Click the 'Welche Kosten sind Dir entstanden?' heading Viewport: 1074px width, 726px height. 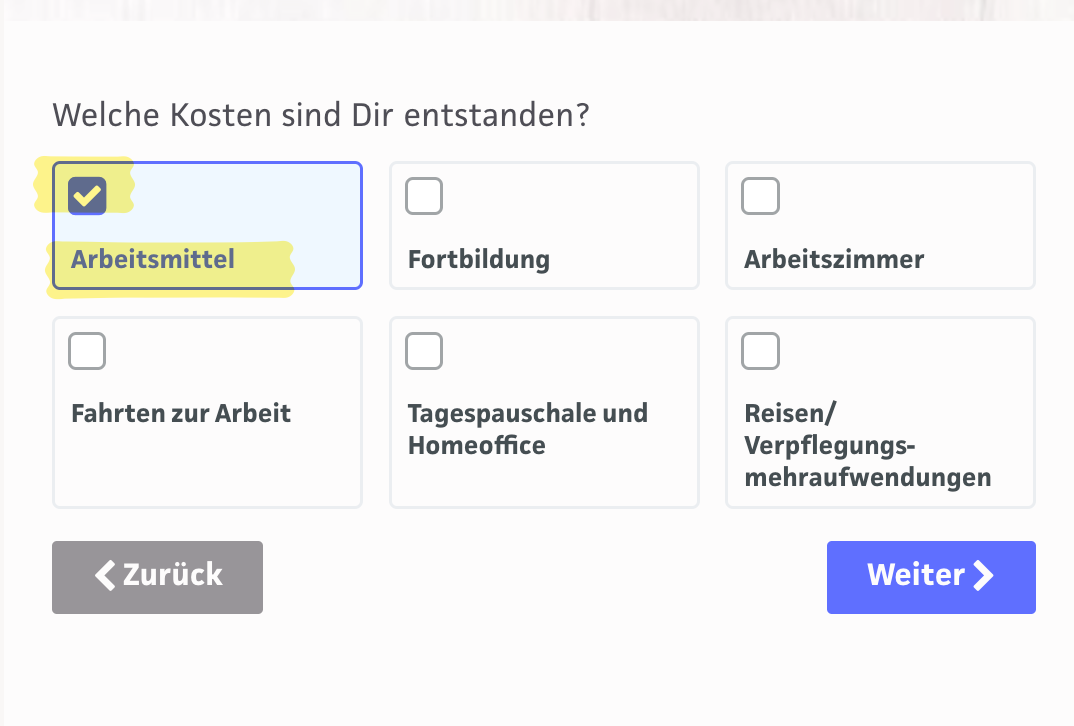point(321,115)
